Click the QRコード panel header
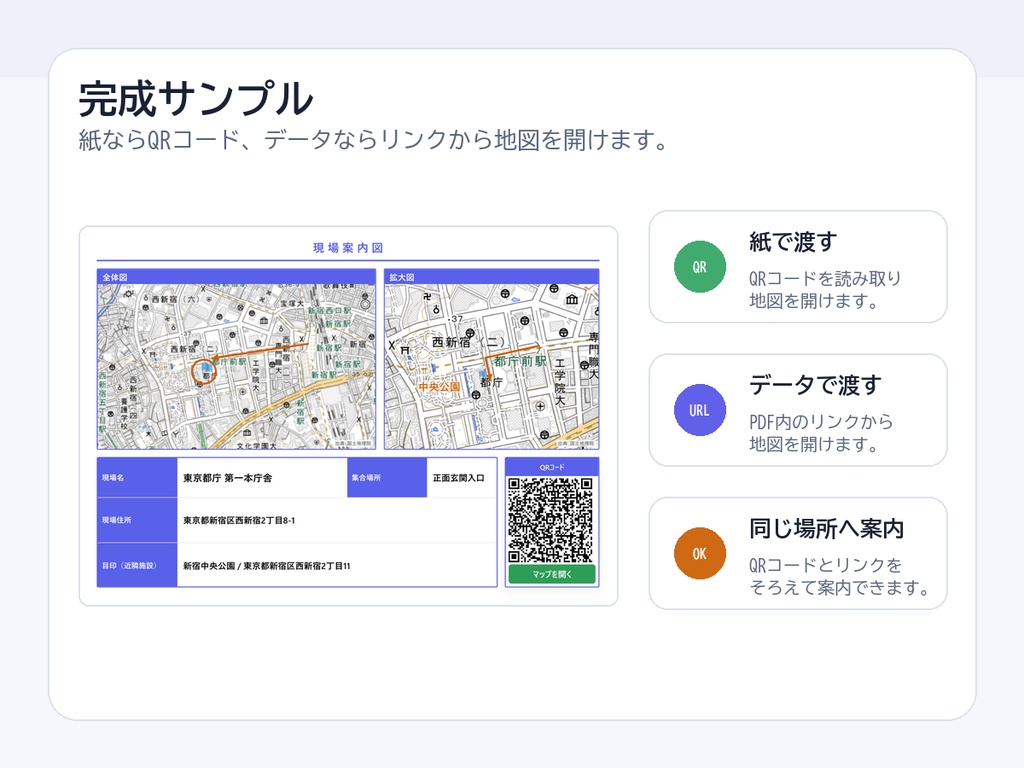Screen dimensions: 1024x768 552,467
